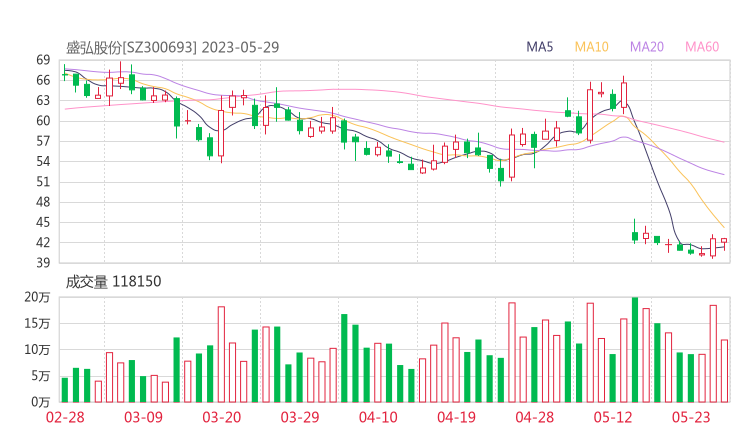Click the 54 price axis label

pos(43,161)
